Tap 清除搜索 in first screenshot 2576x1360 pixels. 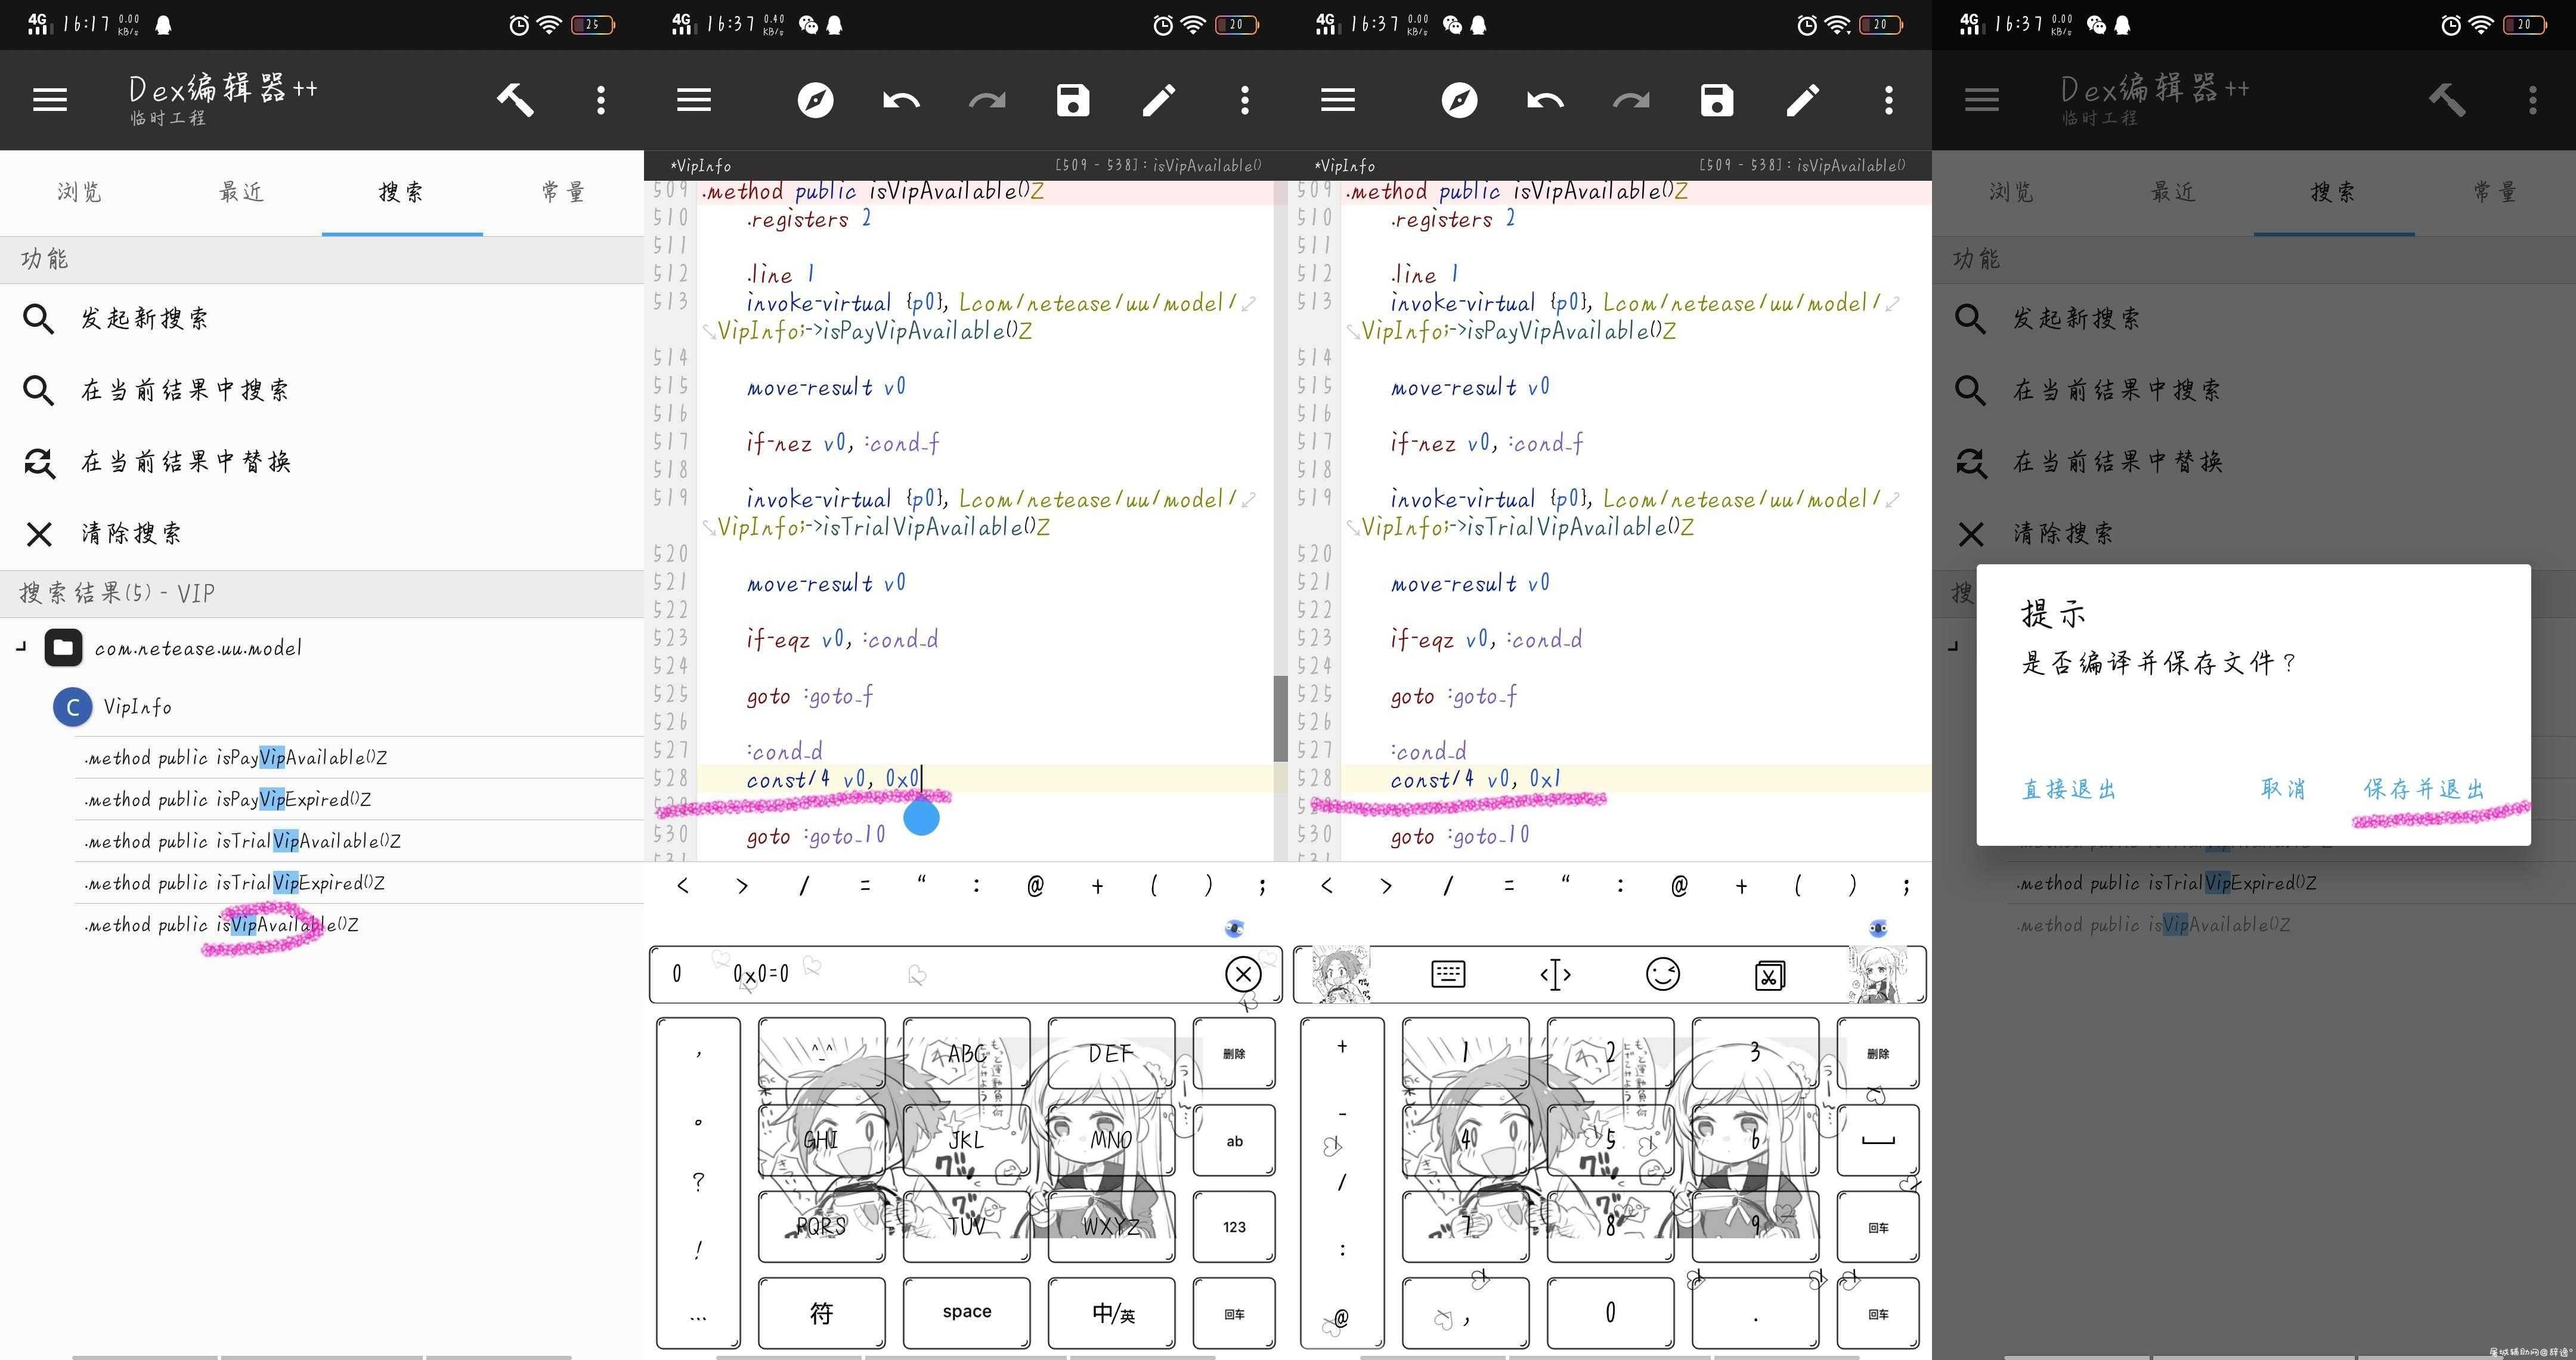click(322, 533)
